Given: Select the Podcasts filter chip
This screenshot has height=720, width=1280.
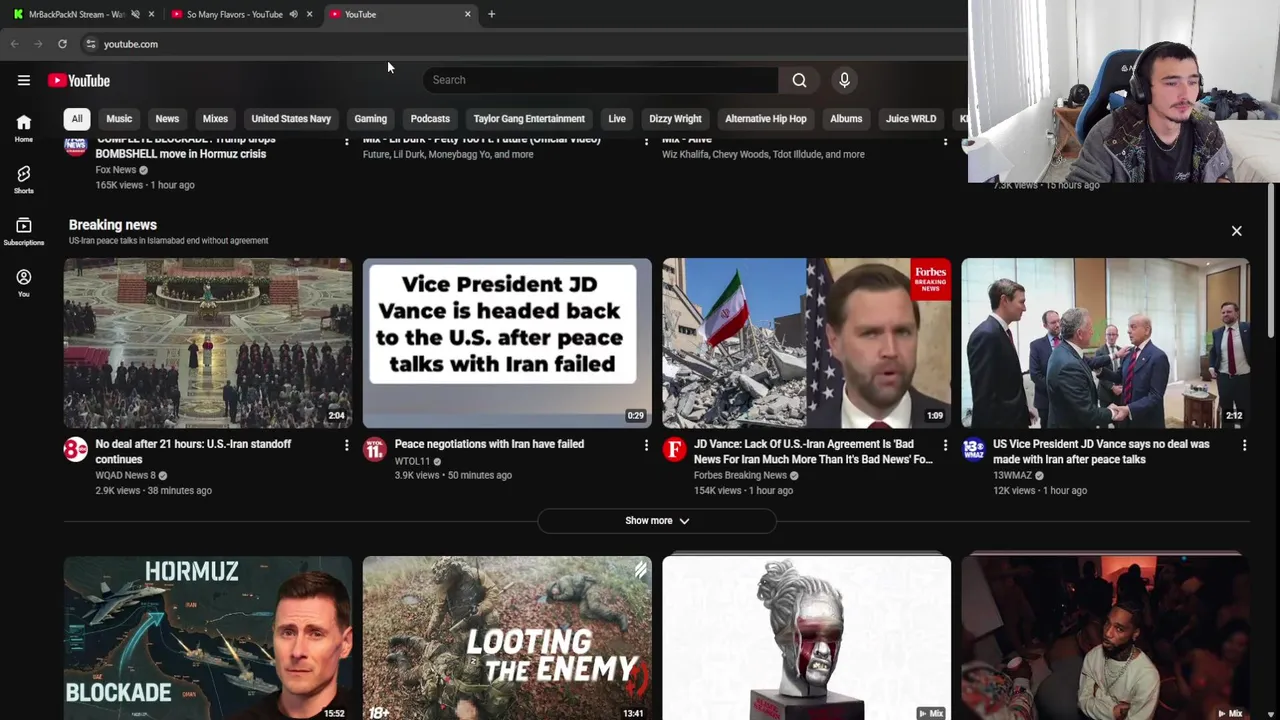Looking at the screenshot, I should click(430, 119).
